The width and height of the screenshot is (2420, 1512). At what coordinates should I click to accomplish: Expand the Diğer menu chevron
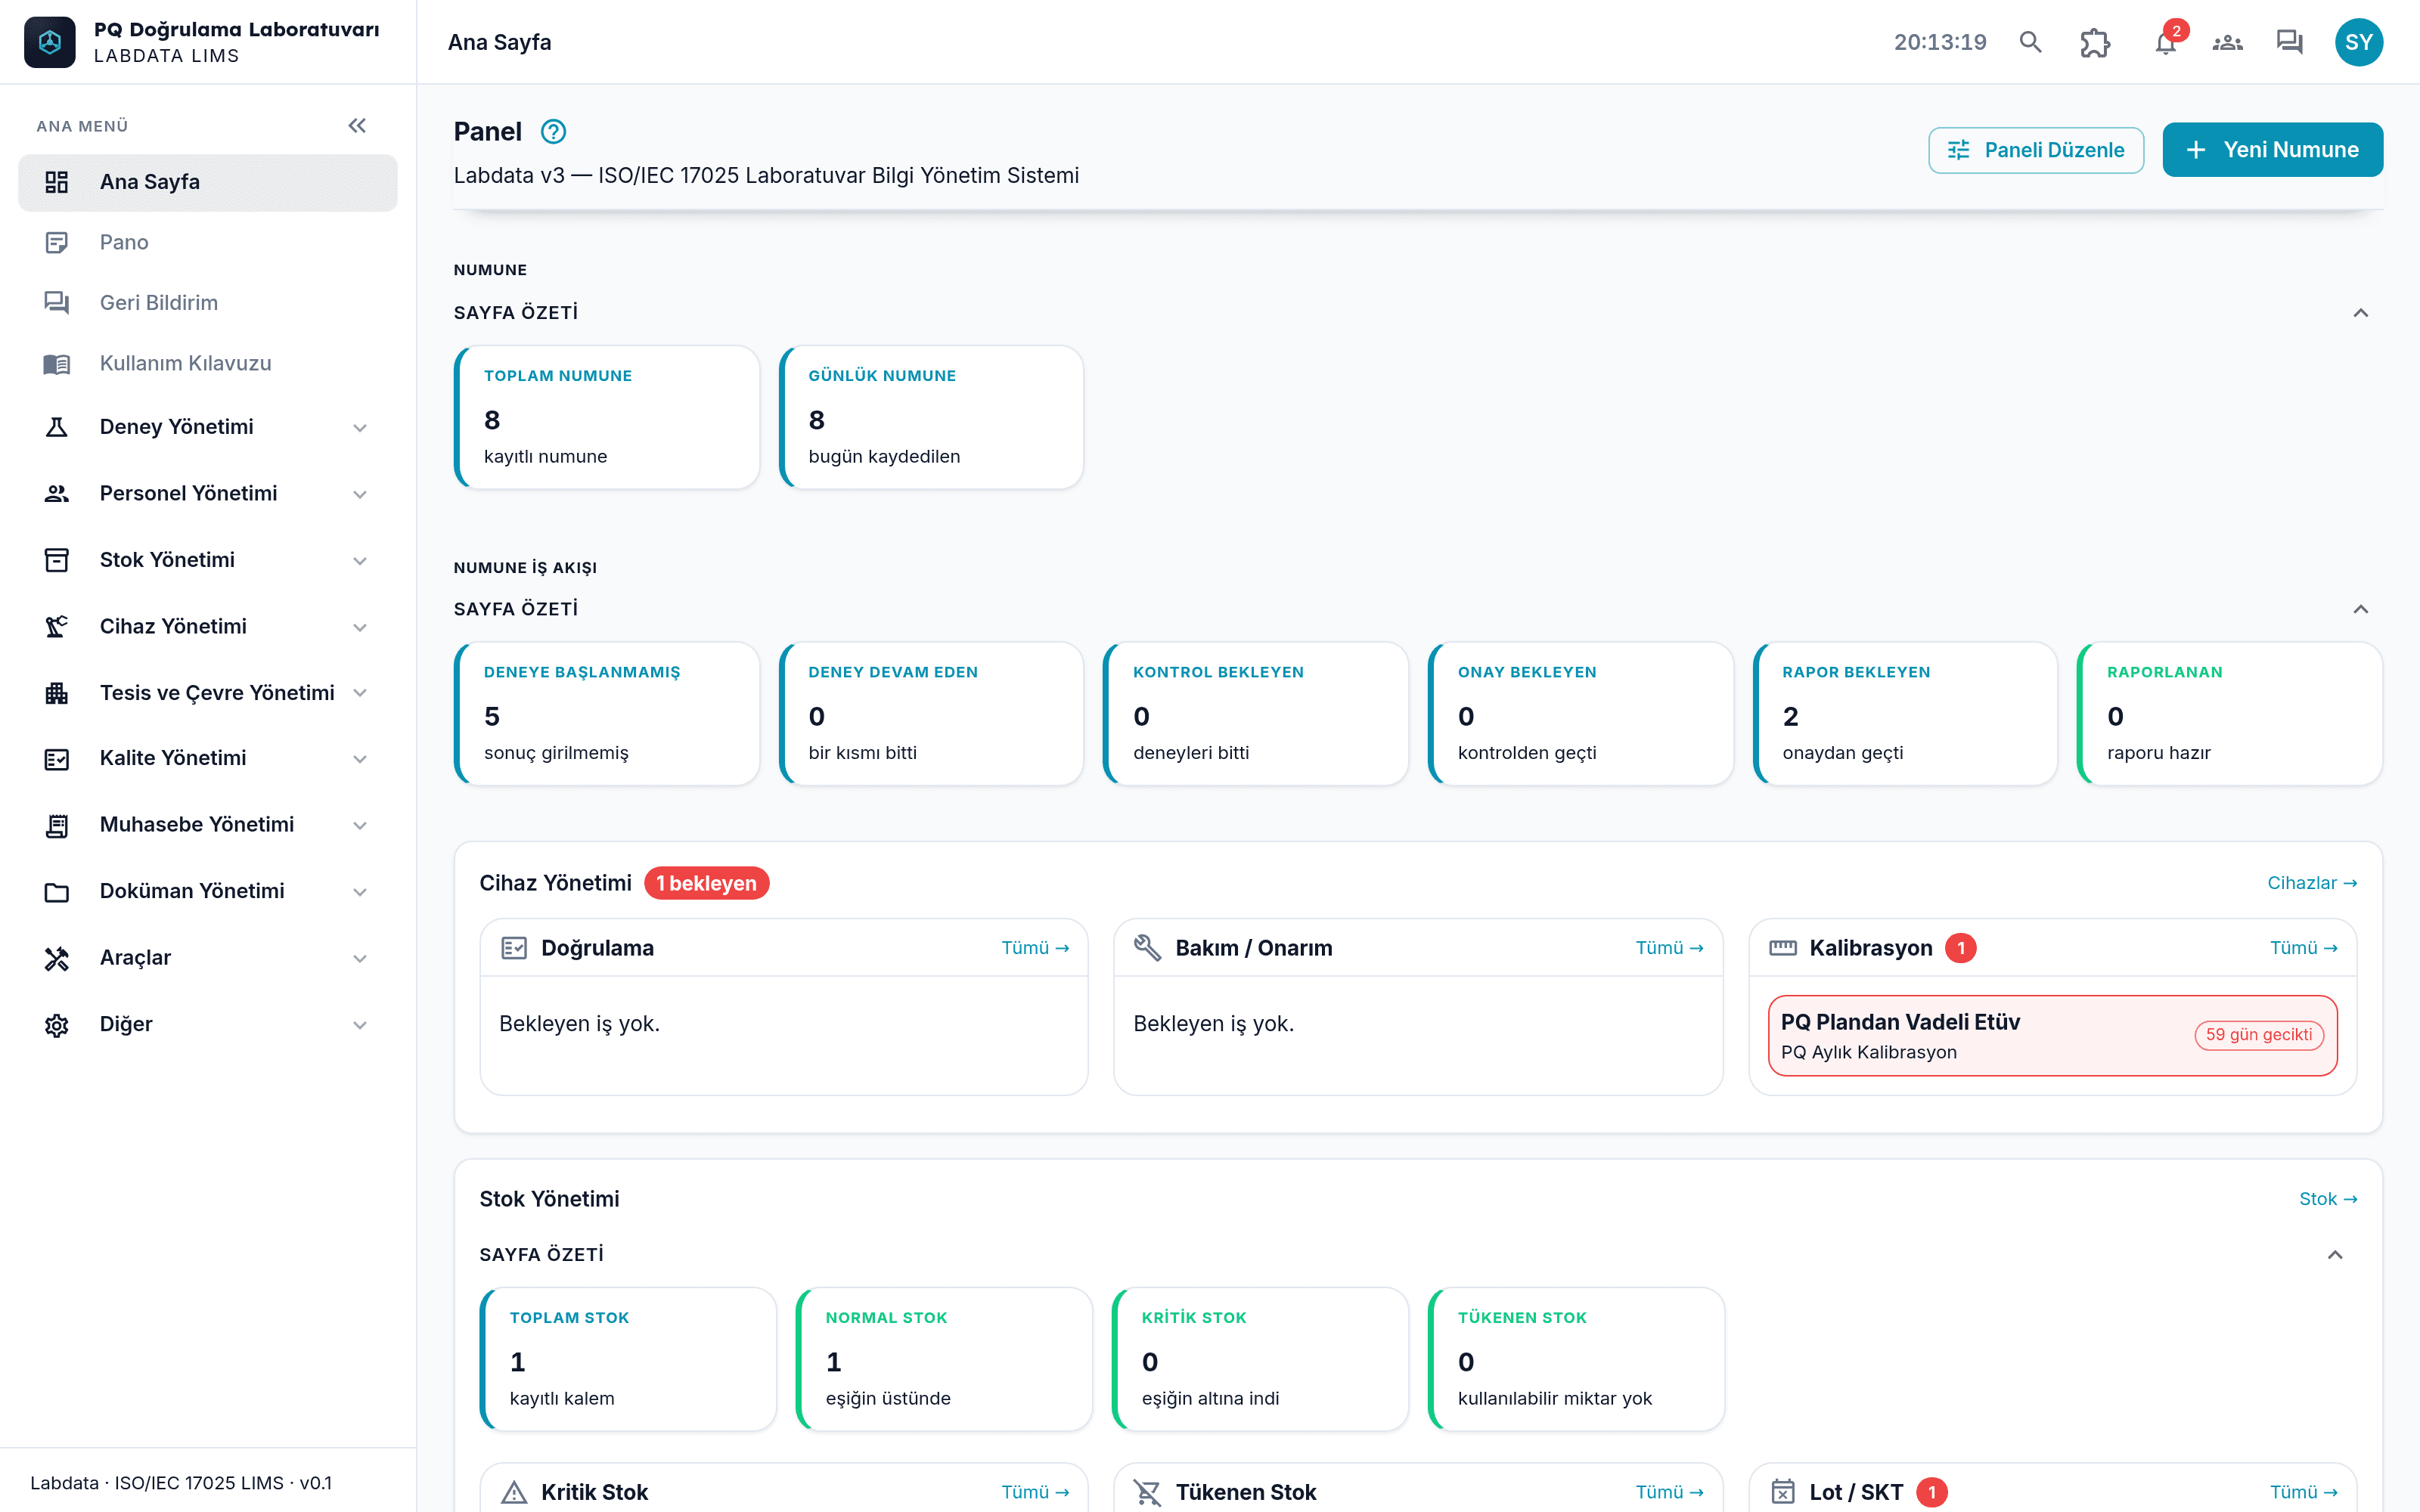(360, 1025)
